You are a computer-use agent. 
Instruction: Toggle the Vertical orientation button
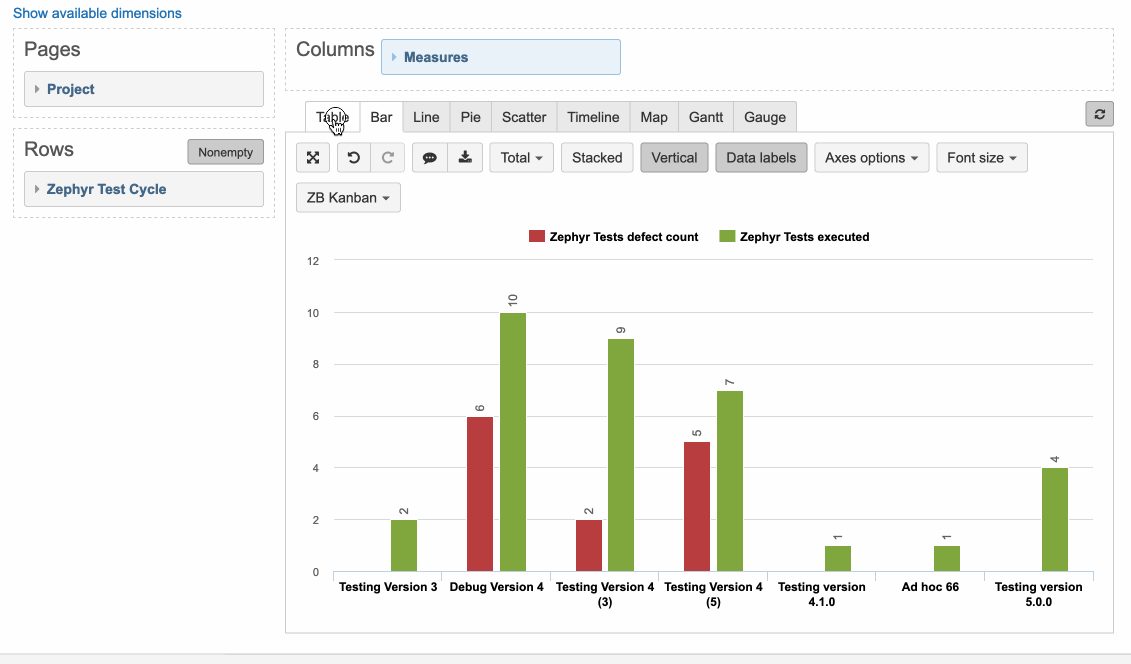pos(674,158)
